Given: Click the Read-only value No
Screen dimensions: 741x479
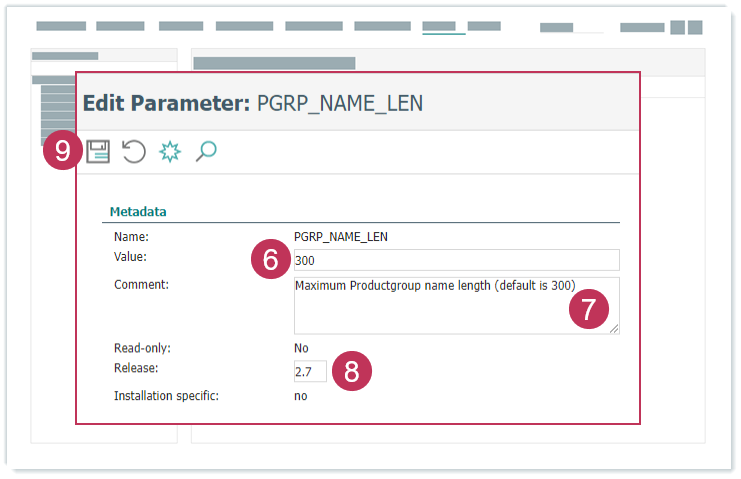Looking at the screenshot, I should (301, 348).
